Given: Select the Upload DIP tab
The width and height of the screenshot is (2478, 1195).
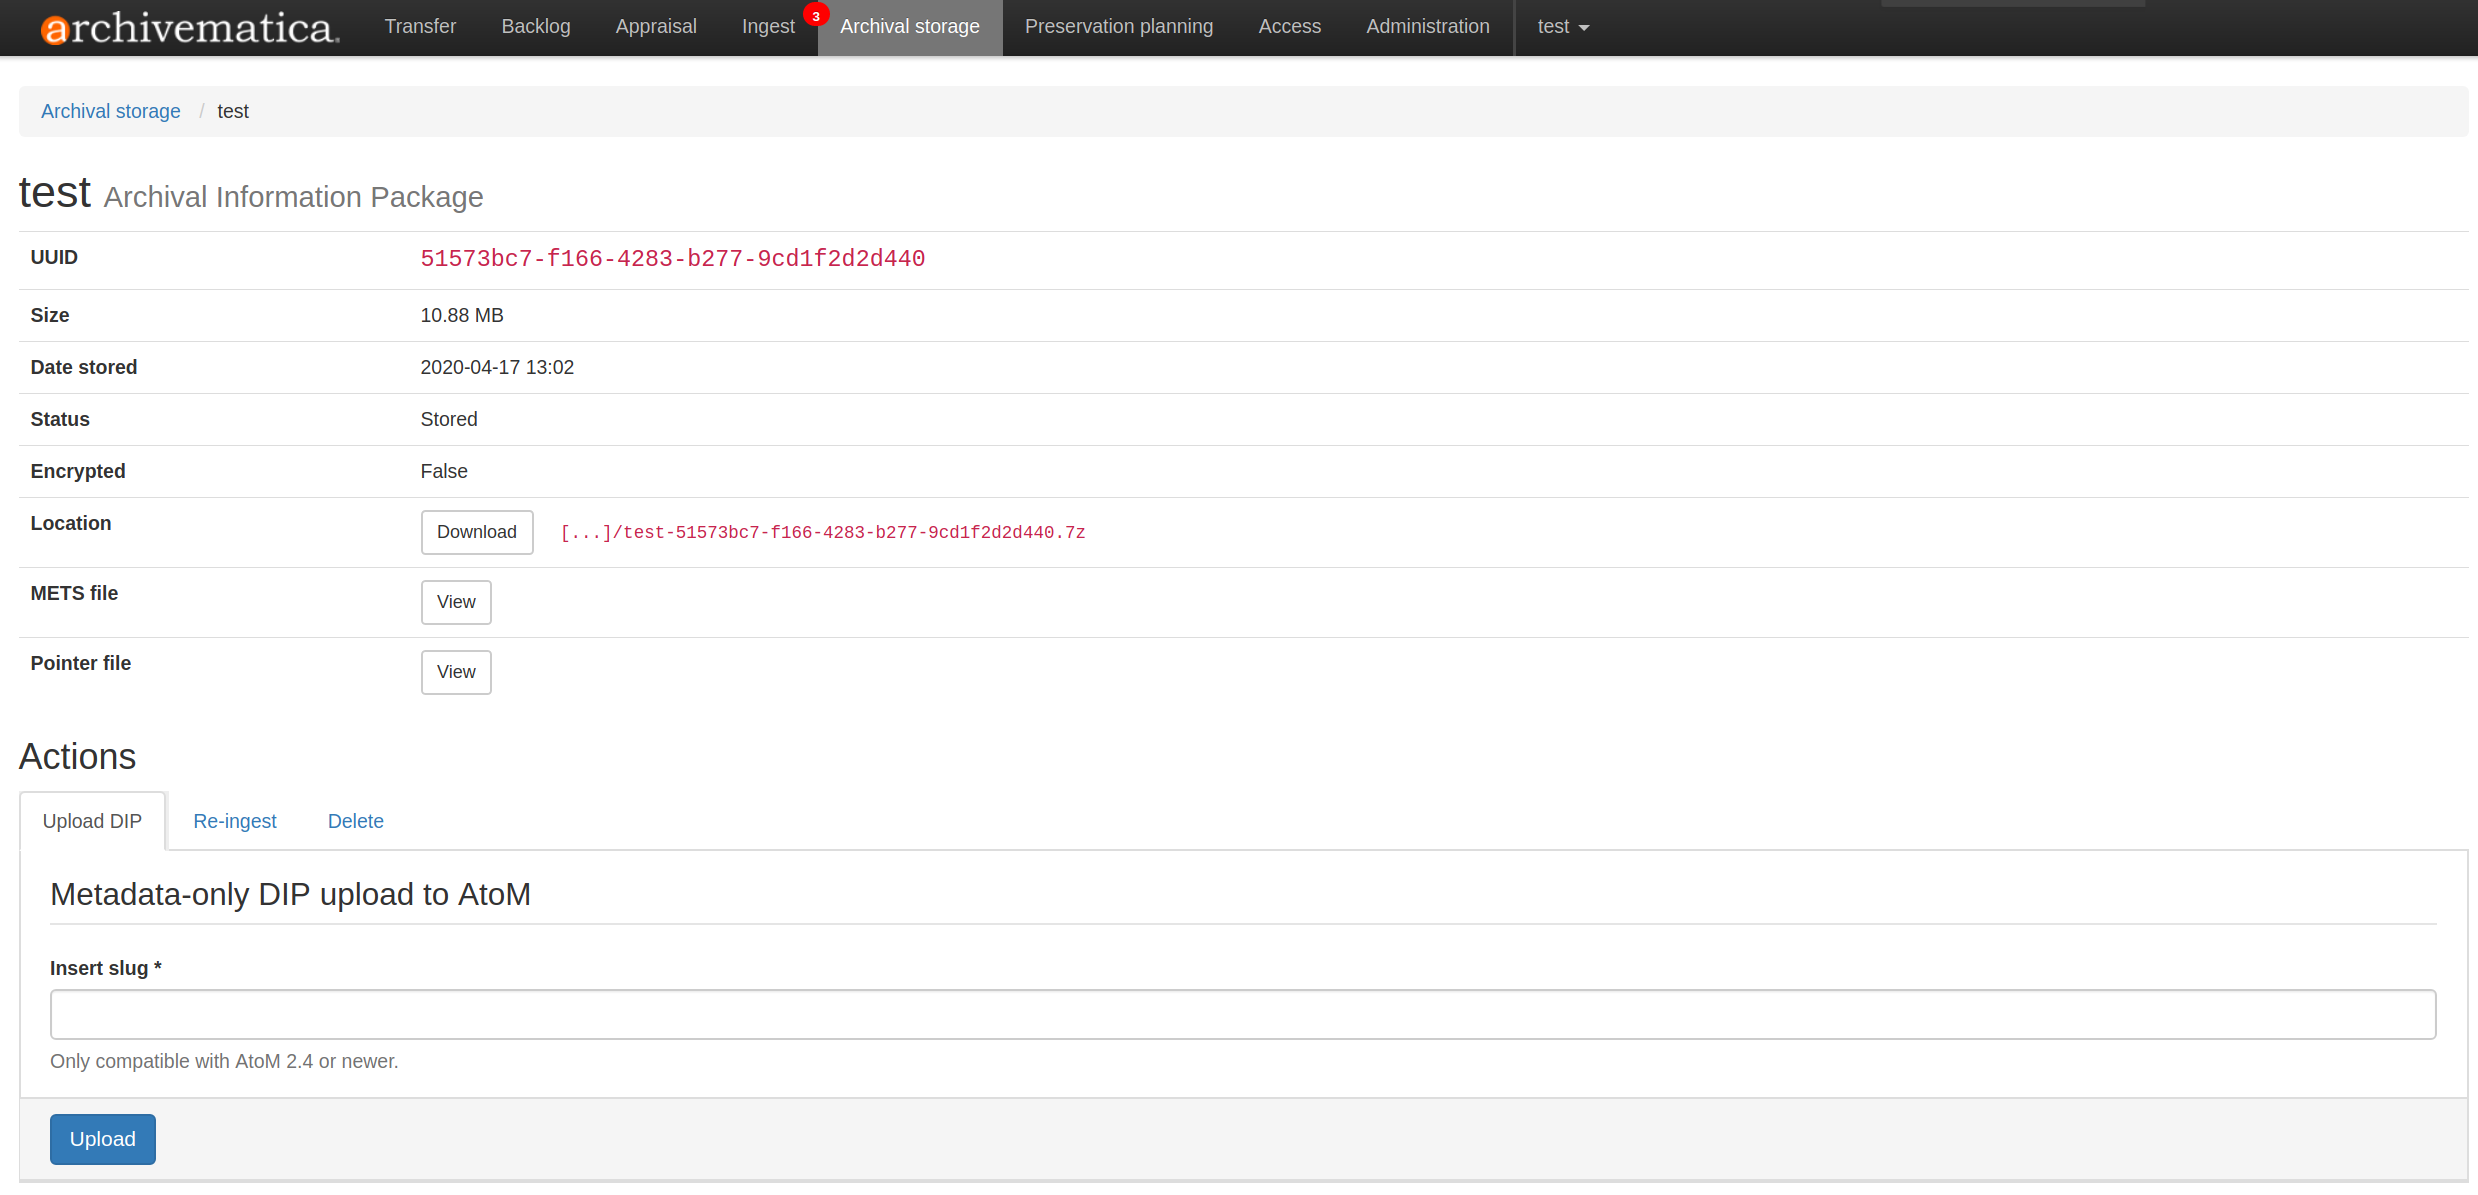Looking at the screenshot, I should (x=92, y=820).
